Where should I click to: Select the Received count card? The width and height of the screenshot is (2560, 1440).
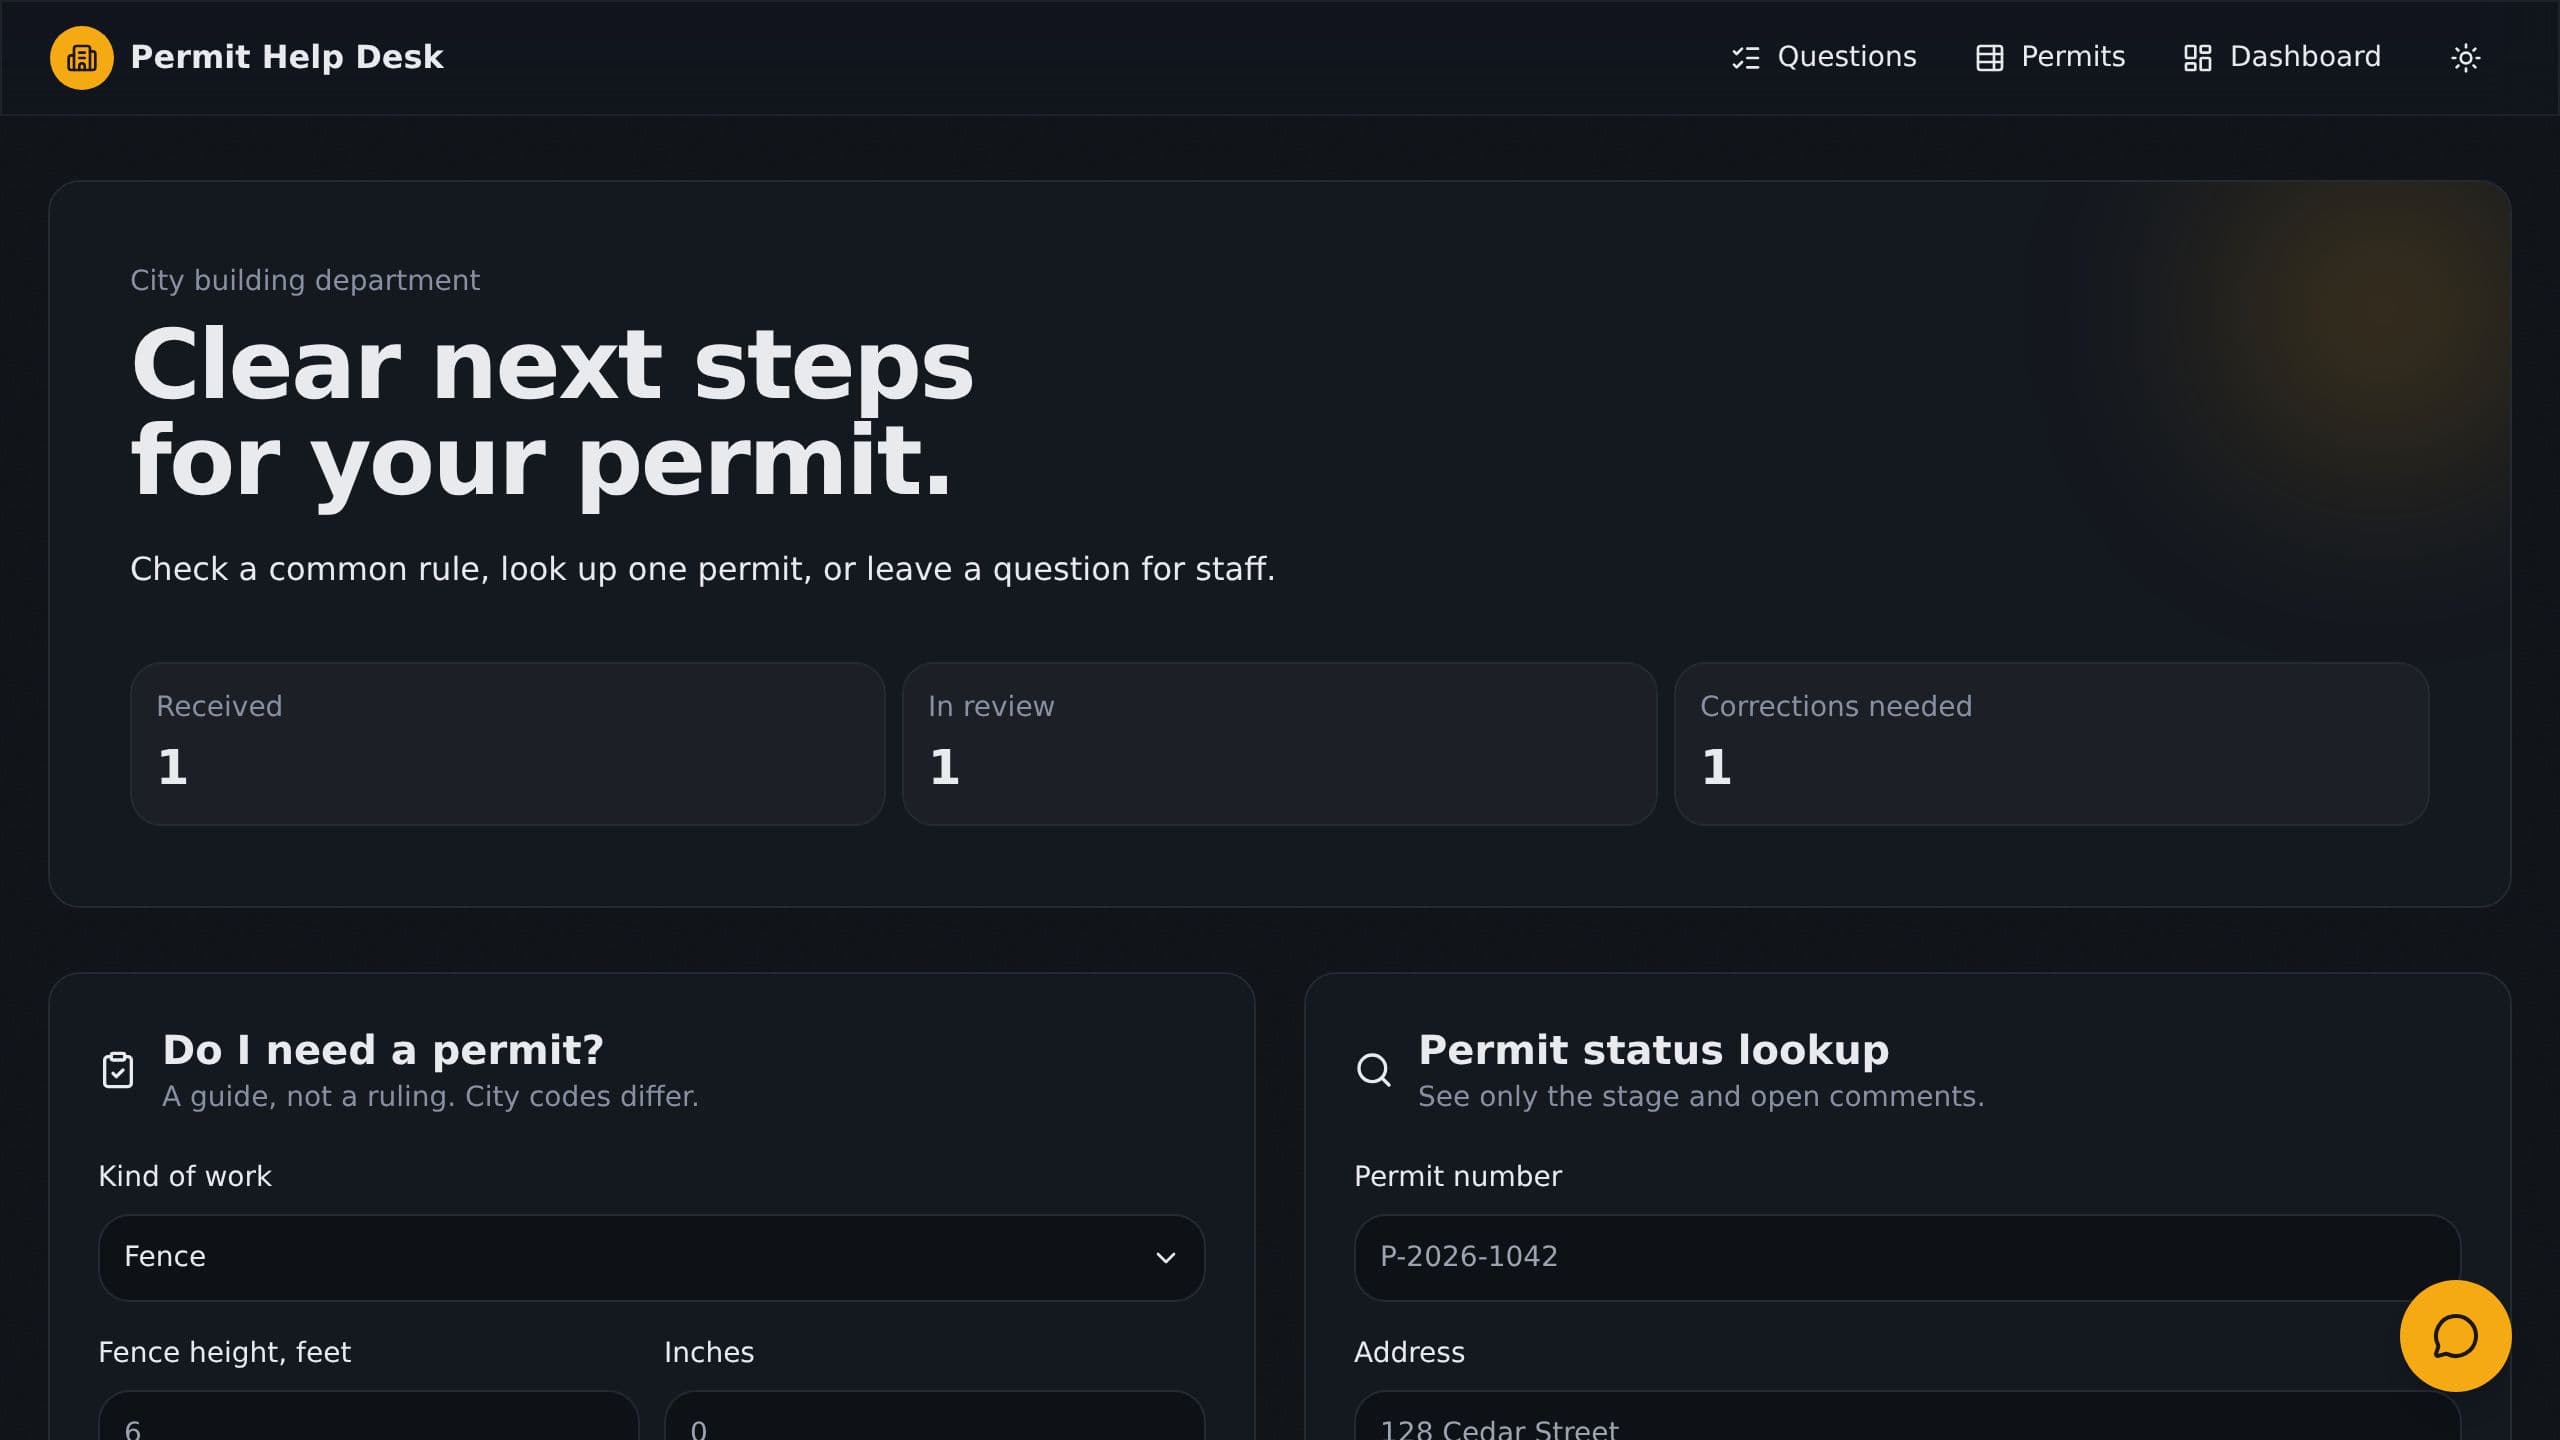pyautogui.click(x=508, y=744)
